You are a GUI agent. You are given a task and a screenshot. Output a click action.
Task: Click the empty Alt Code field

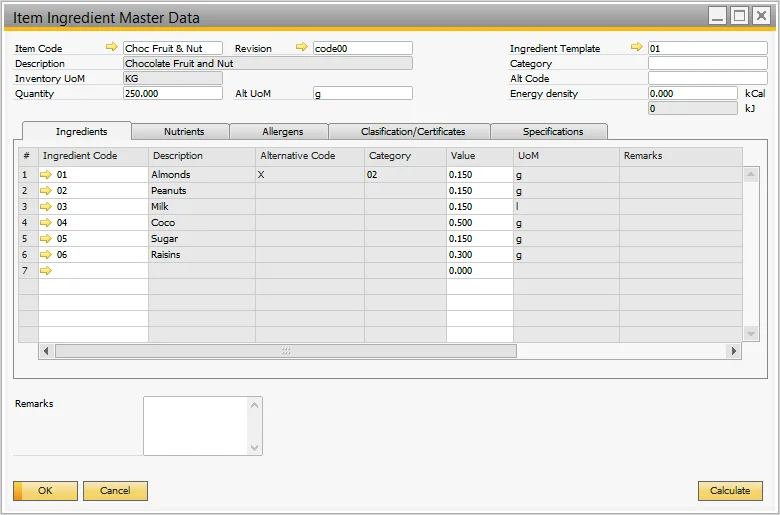pos(707,78)
